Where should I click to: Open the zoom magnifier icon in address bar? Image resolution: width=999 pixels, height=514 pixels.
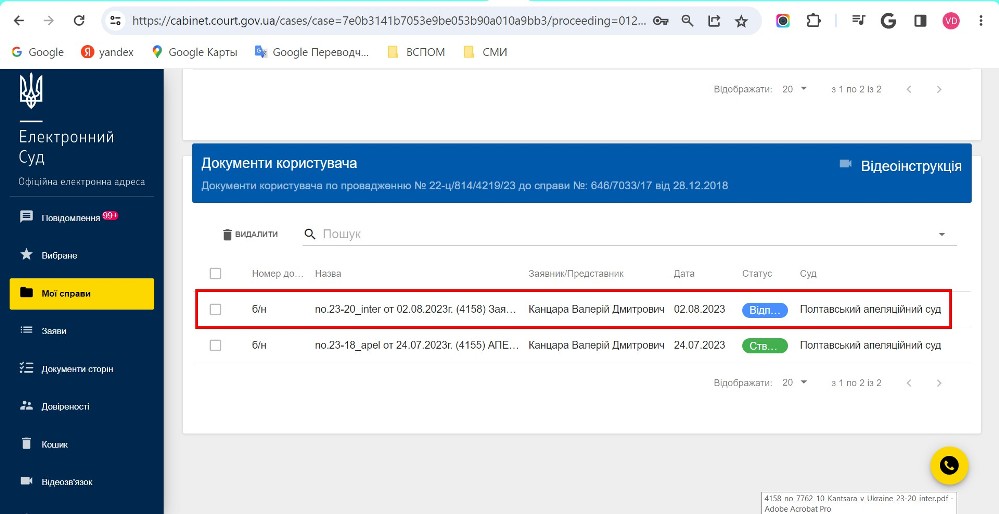click(687, 21)
